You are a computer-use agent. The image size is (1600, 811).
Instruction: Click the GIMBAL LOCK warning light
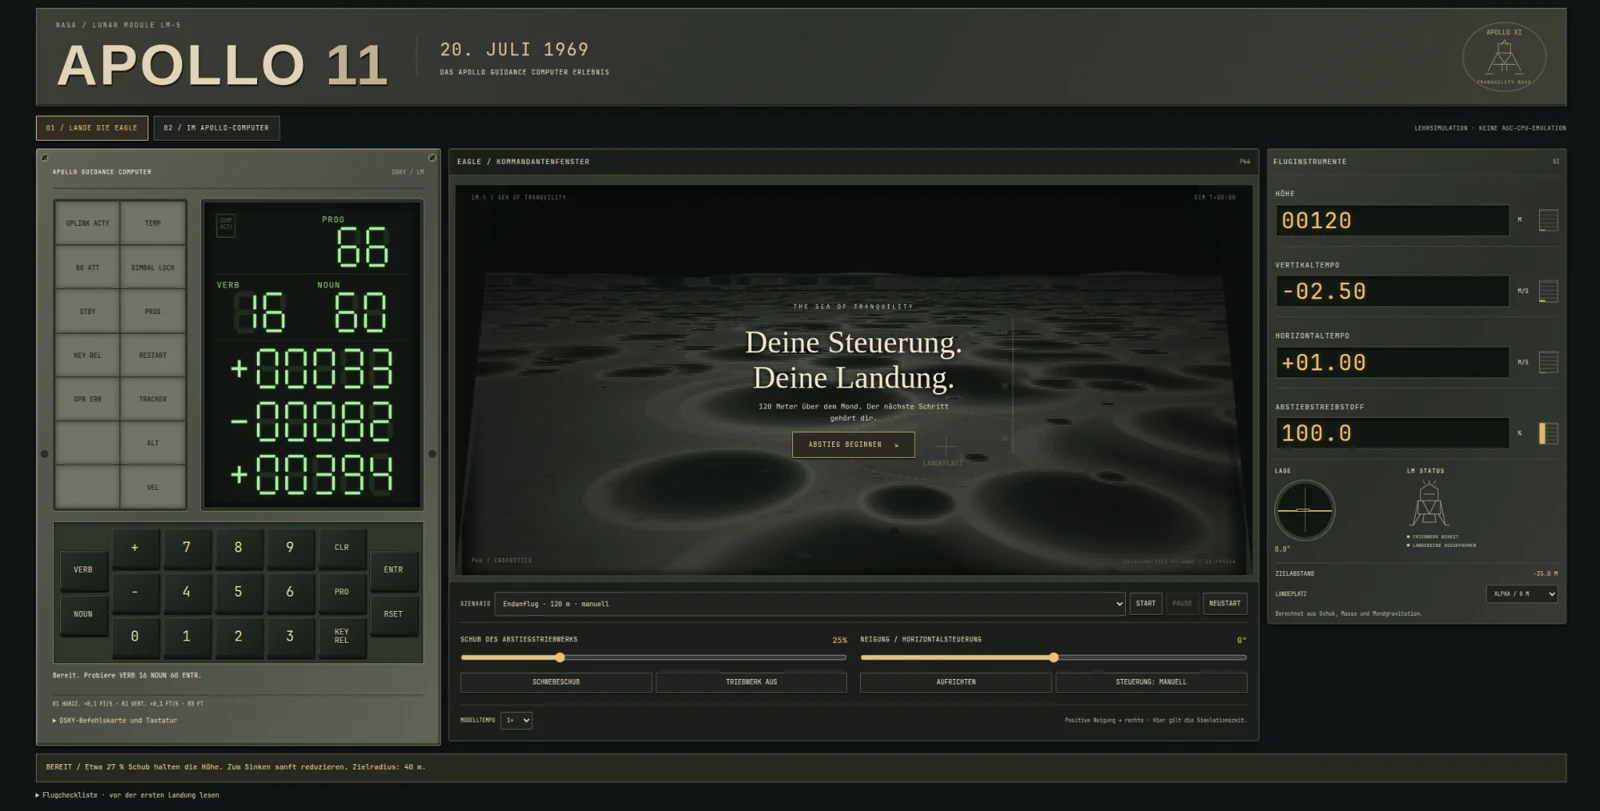[x=153, y=267]
